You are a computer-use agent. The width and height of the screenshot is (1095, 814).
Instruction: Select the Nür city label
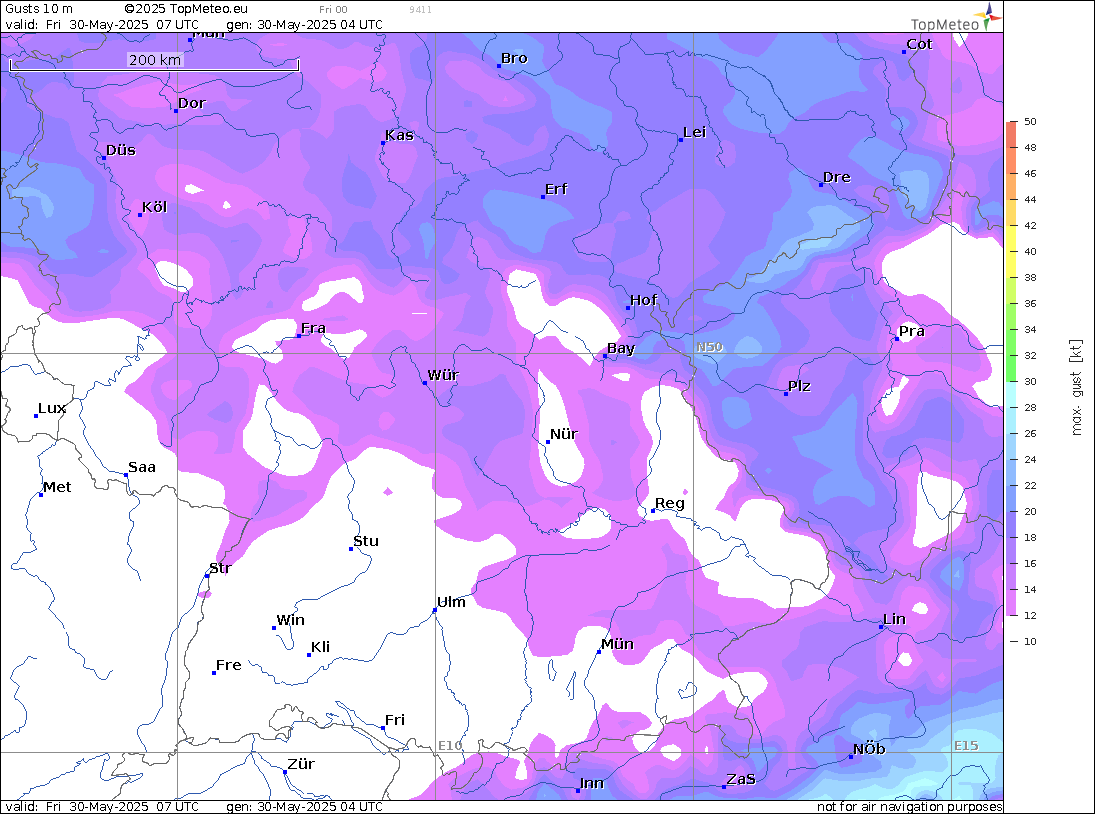click(564, 434)
